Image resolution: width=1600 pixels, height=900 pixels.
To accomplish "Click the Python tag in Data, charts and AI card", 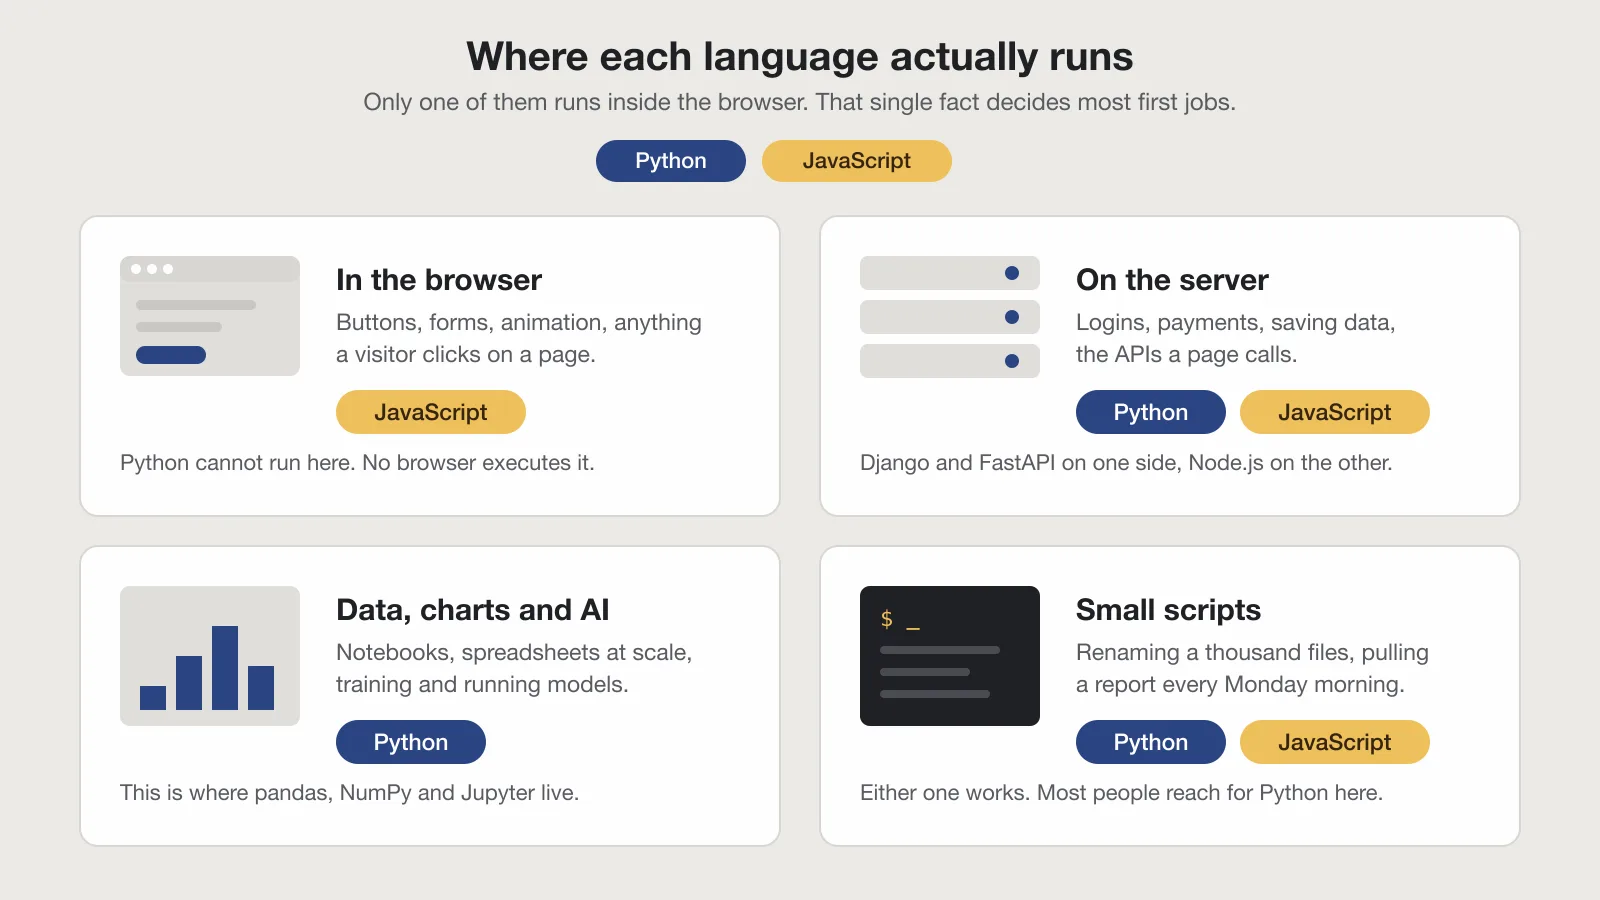I will point(411,742).
